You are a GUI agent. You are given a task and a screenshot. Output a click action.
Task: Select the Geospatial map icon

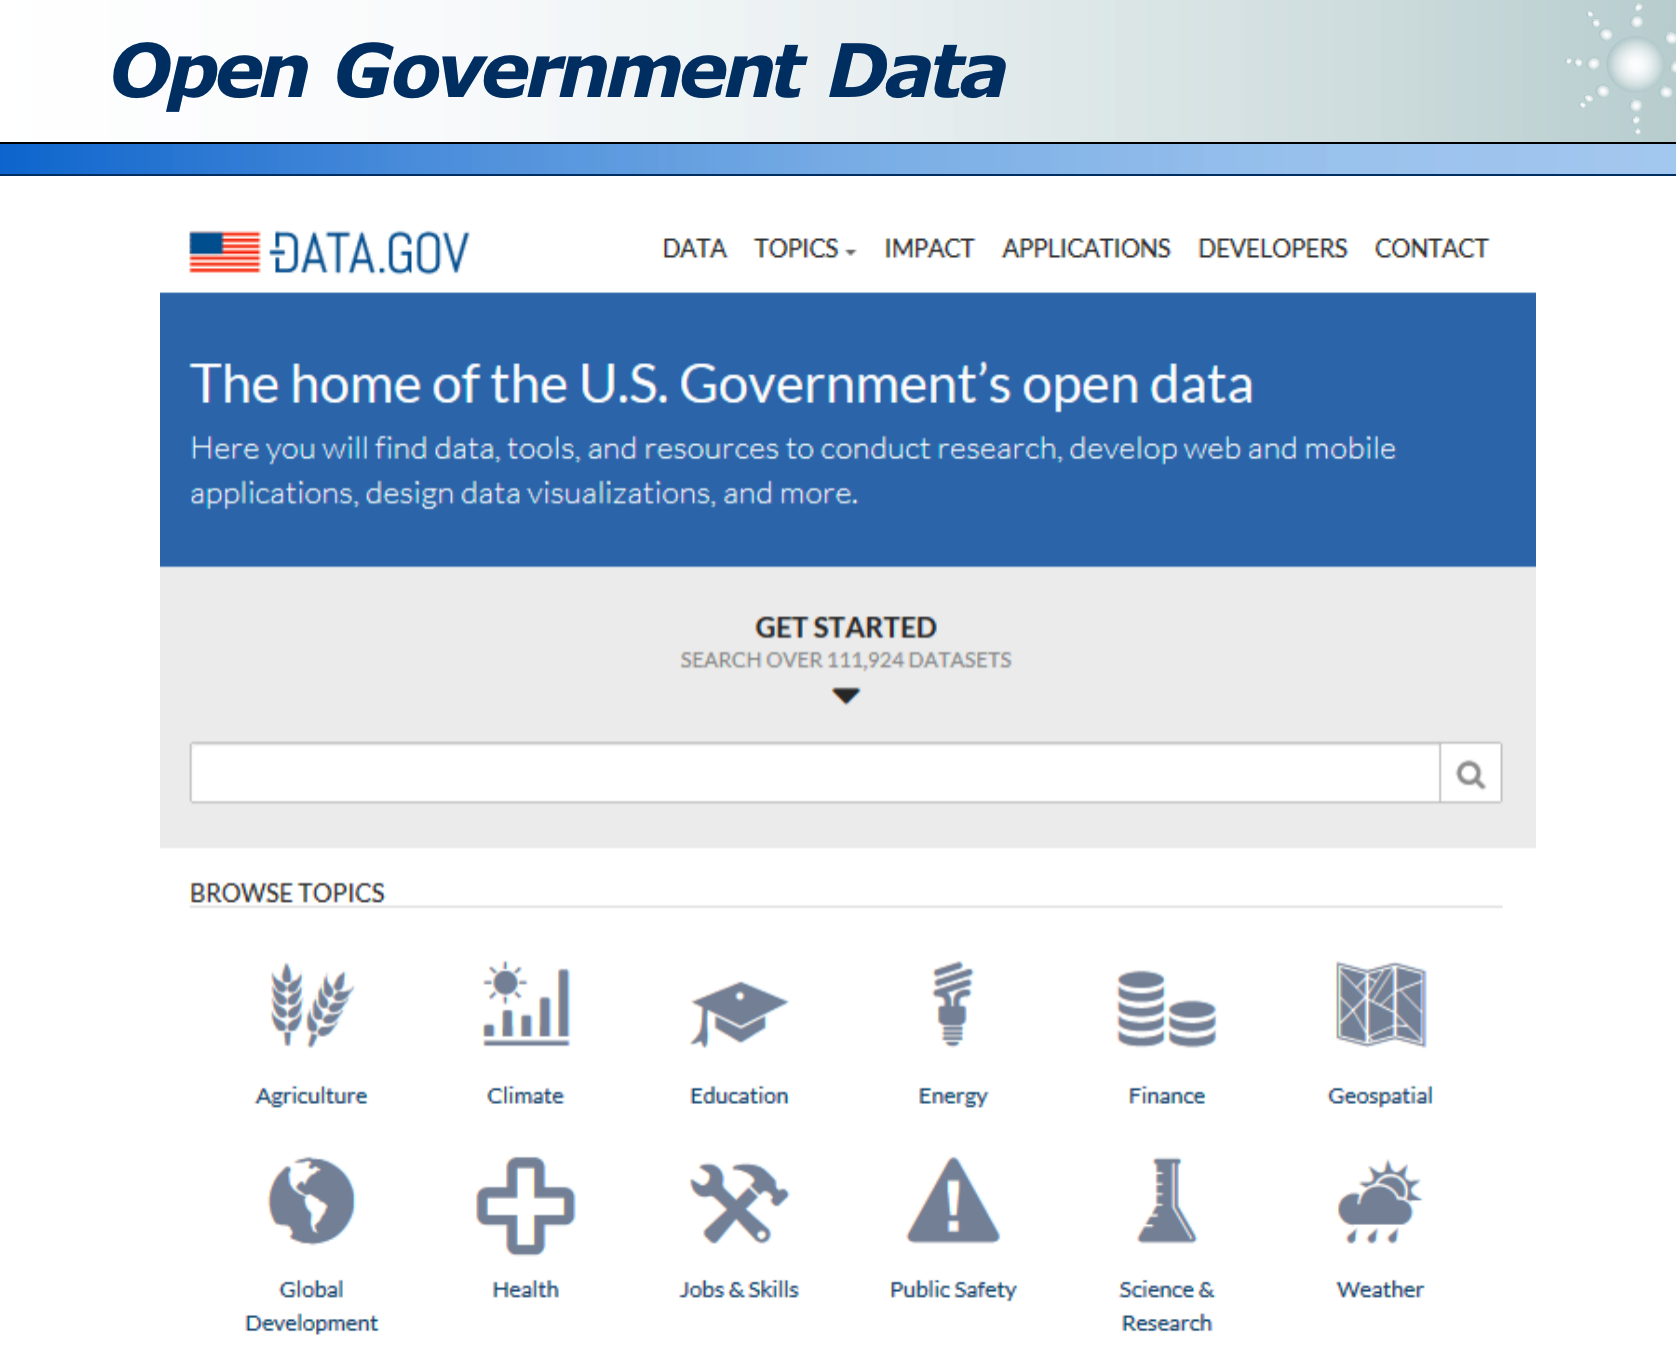tap(1381, 1004)
